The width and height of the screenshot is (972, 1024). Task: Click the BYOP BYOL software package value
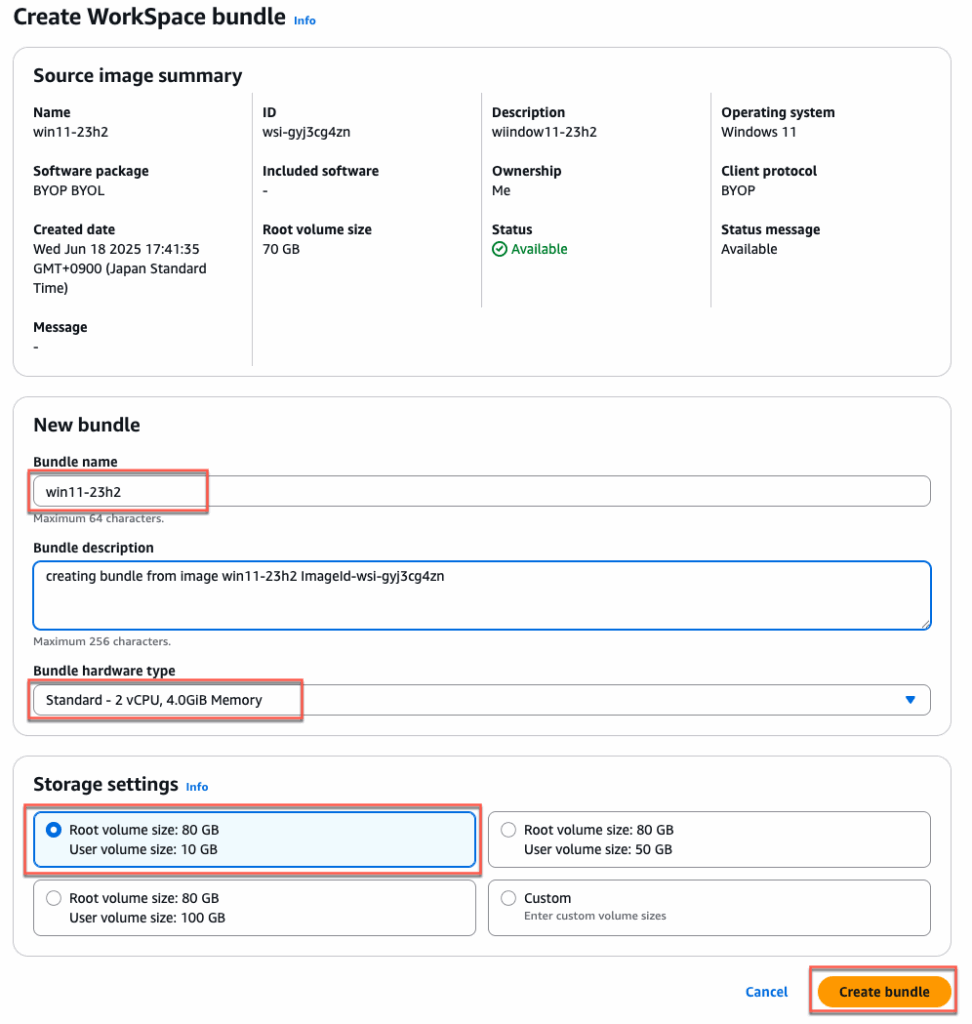coord(69,190)
